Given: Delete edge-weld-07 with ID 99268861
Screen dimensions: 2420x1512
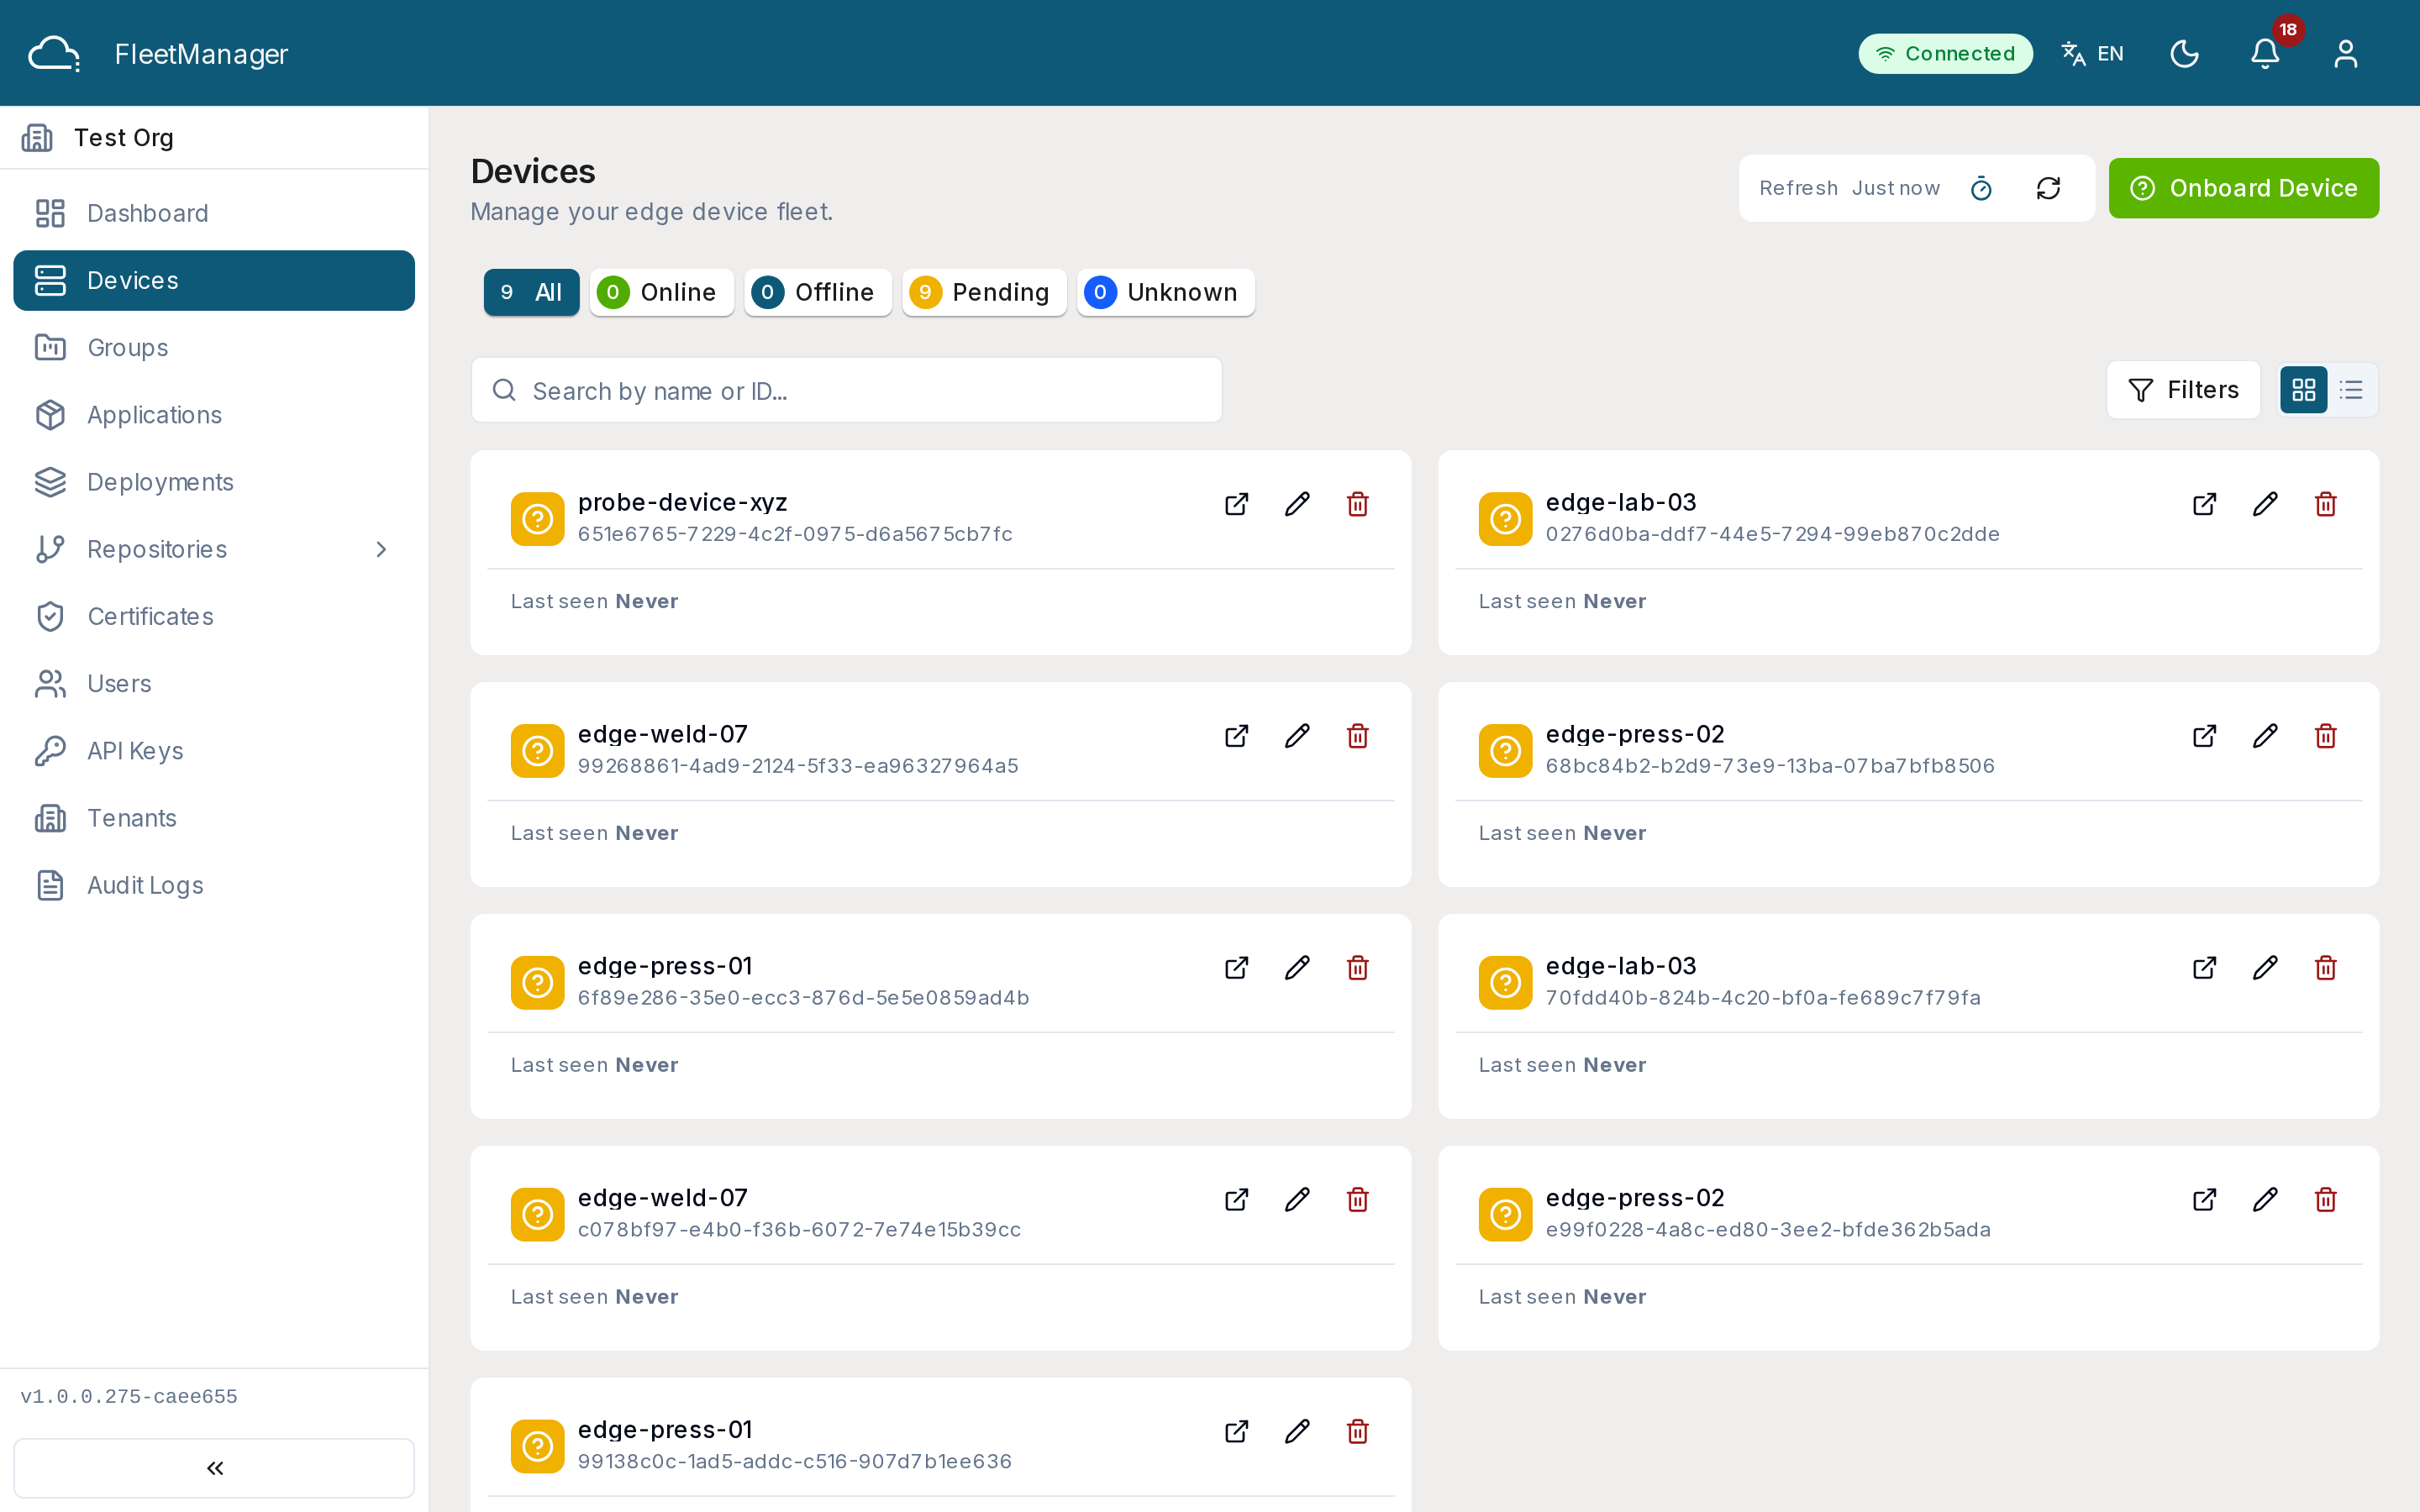Looking at the screenshot, I should click(1357, 736).
